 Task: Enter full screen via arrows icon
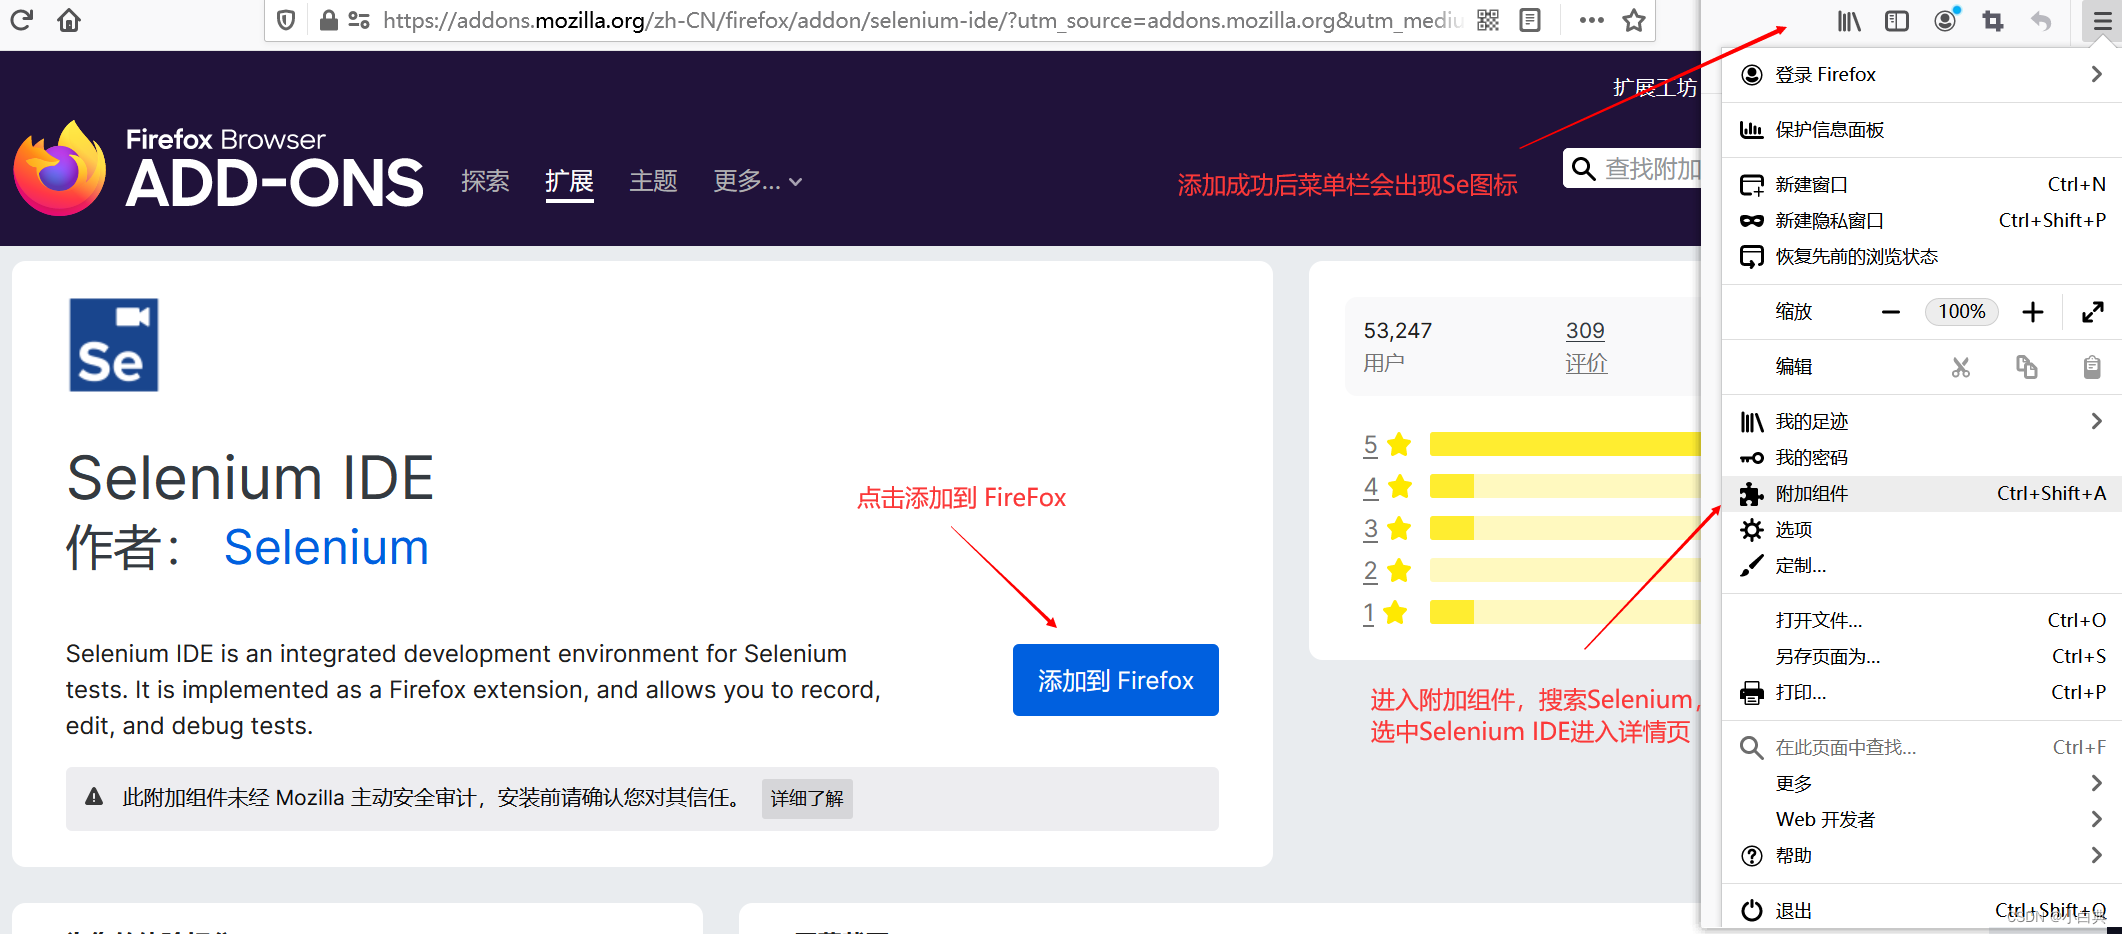(x=2092, y=312)
